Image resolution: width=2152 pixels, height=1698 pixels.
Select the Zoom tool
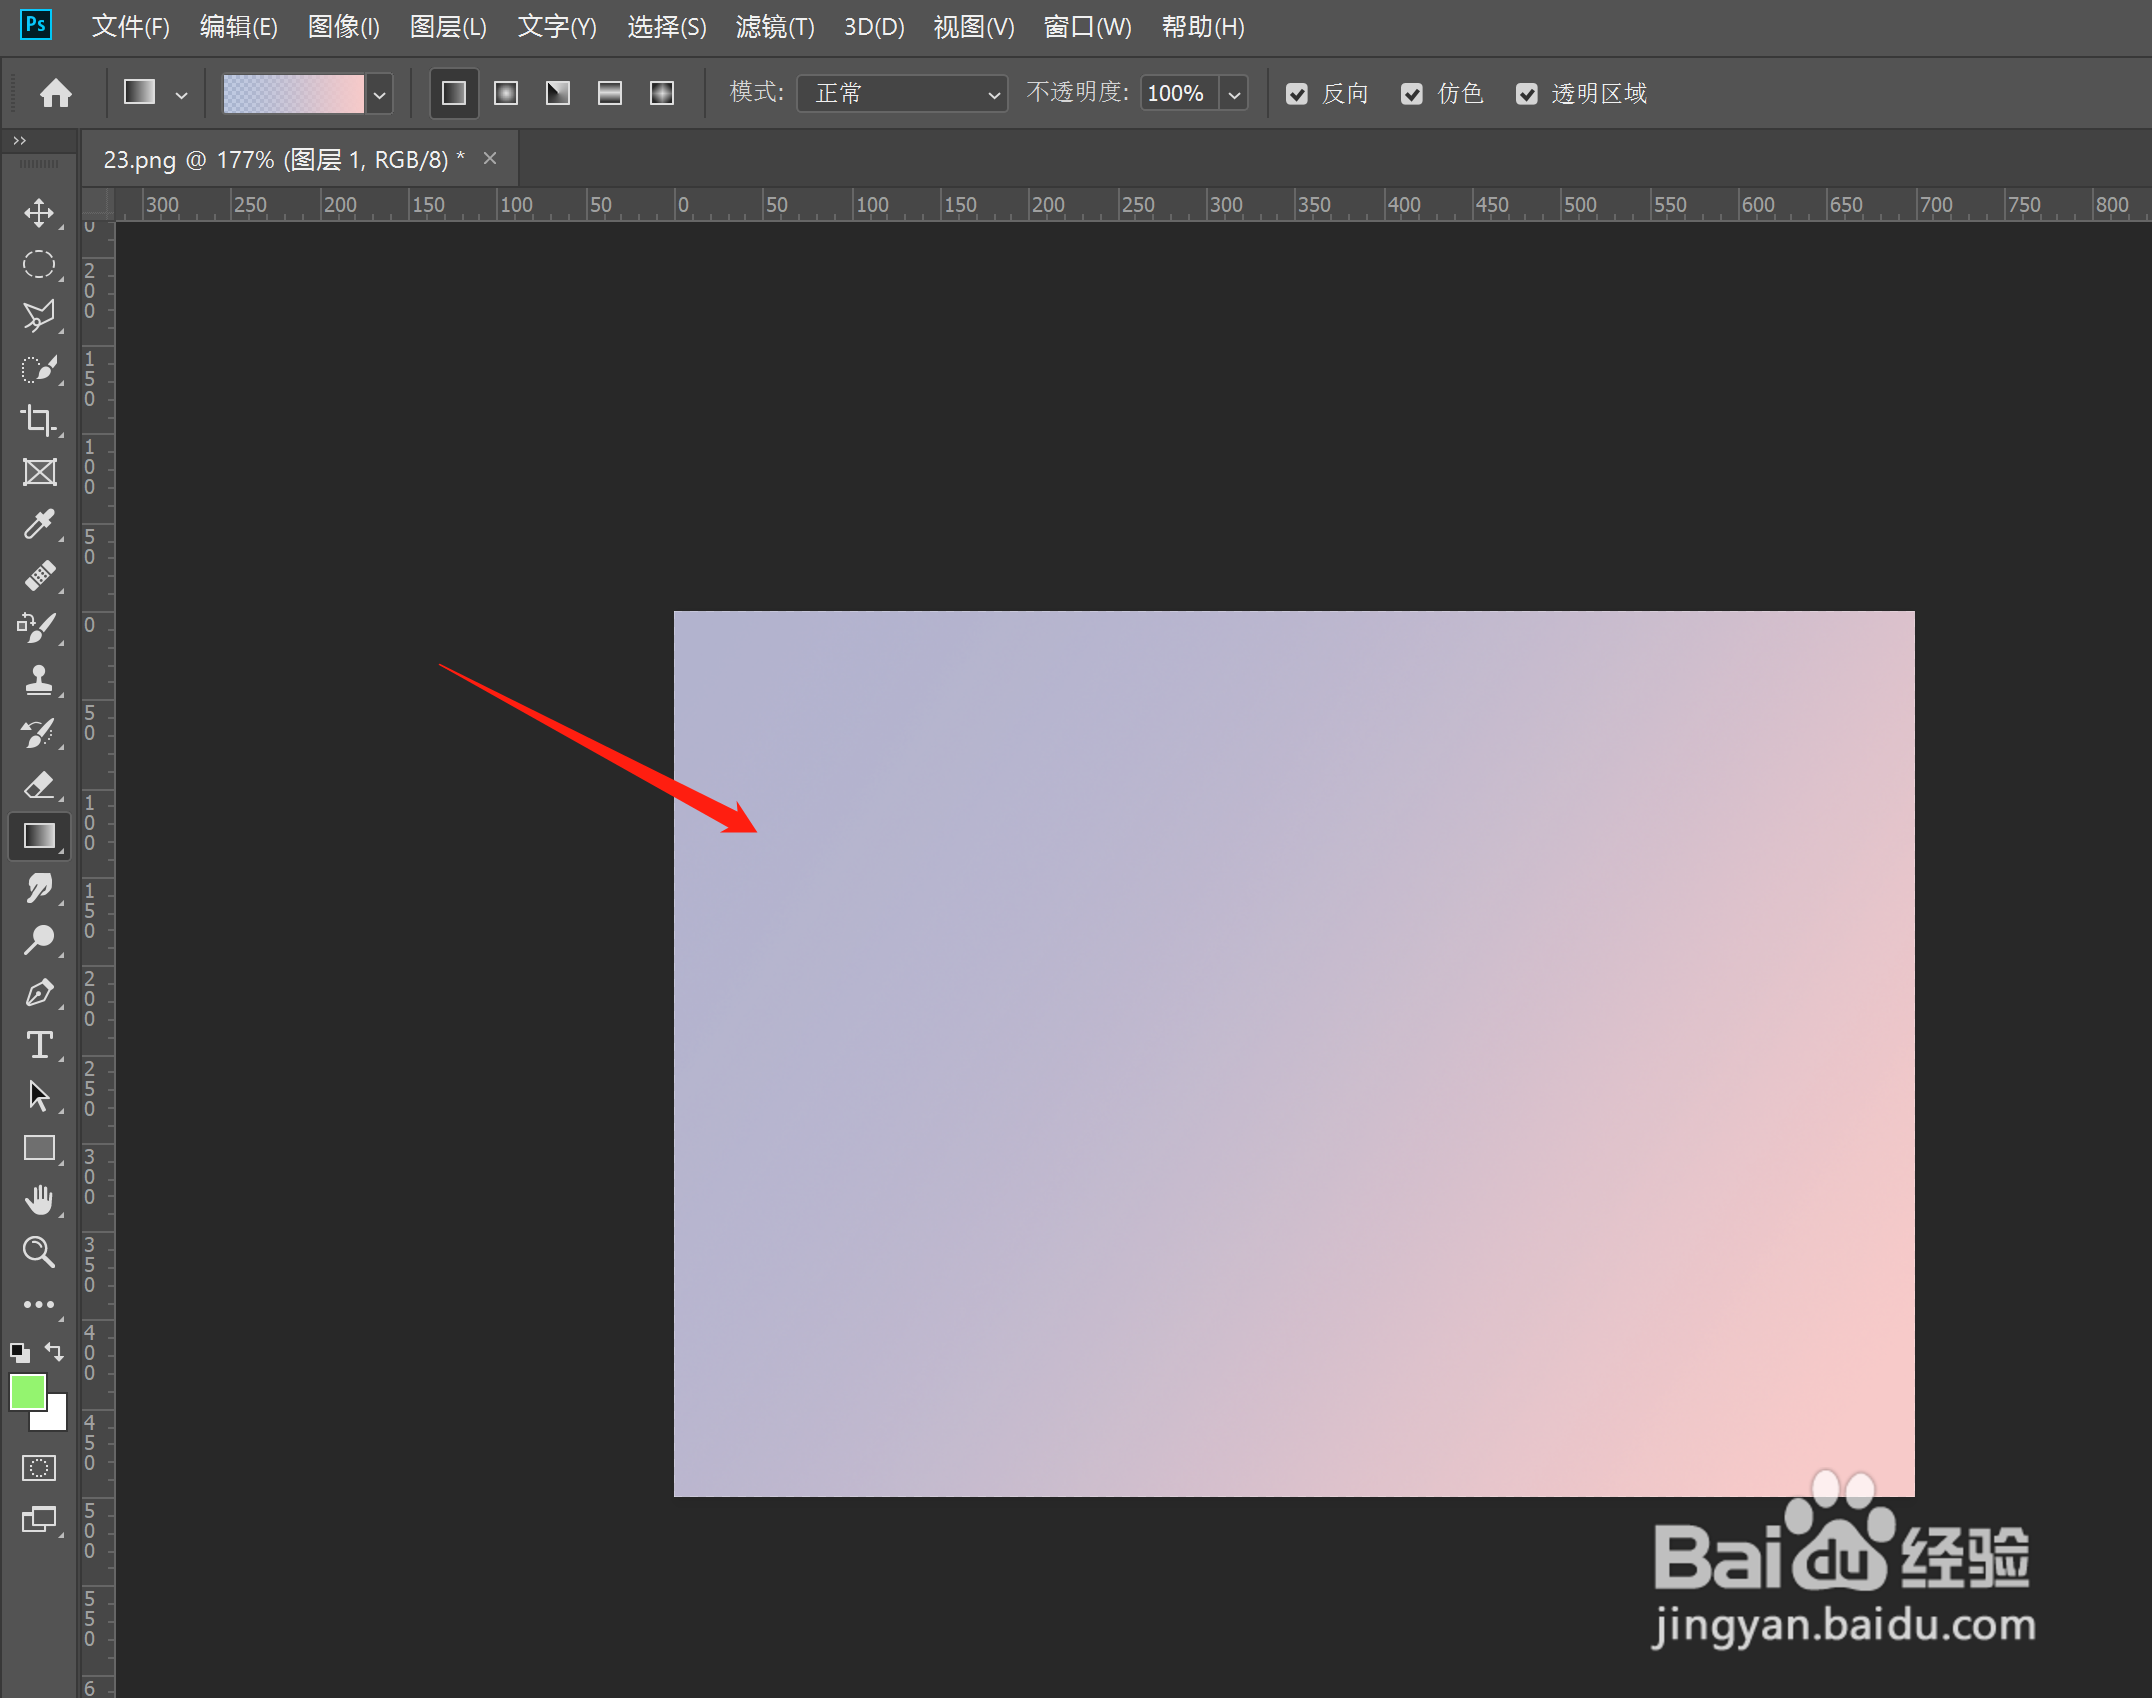39,1252
